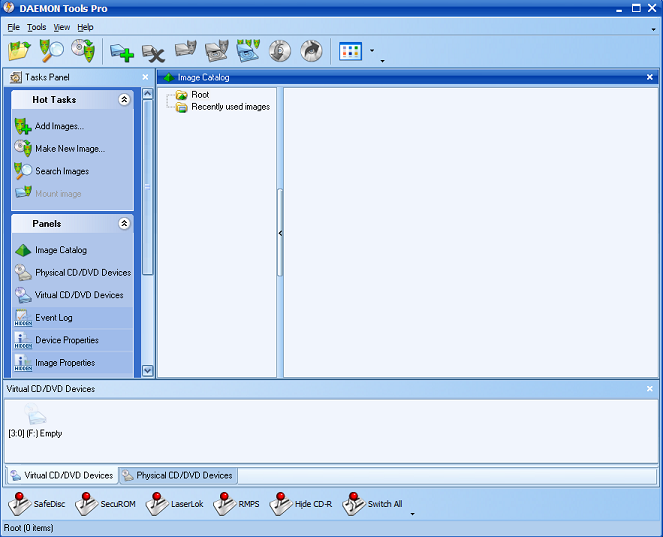The width and height of the screenshot is (663, 537).
Task: Collapse the Hot Tasks section
Action: (x=124, y=100)
